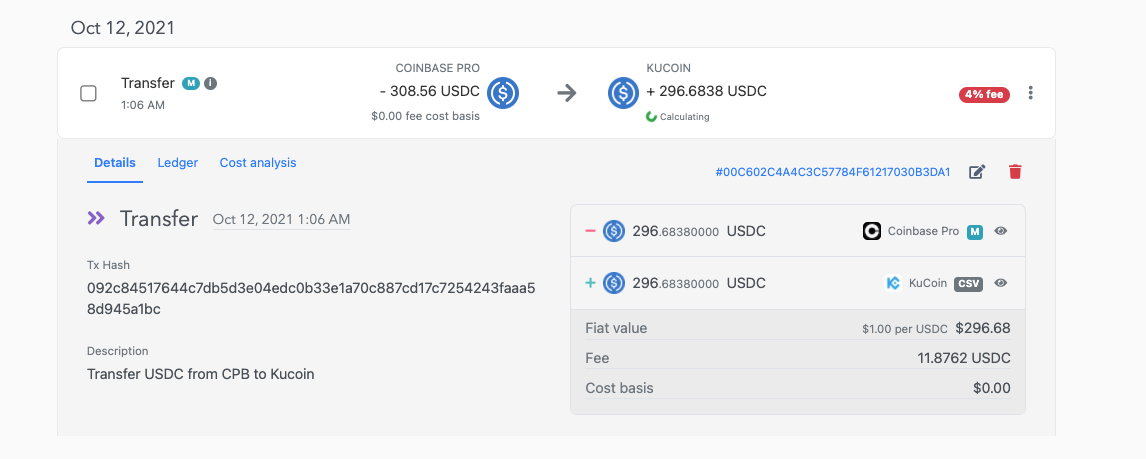
Task: Click the info icon beside the Transfer title
Action: click(210, 83)
